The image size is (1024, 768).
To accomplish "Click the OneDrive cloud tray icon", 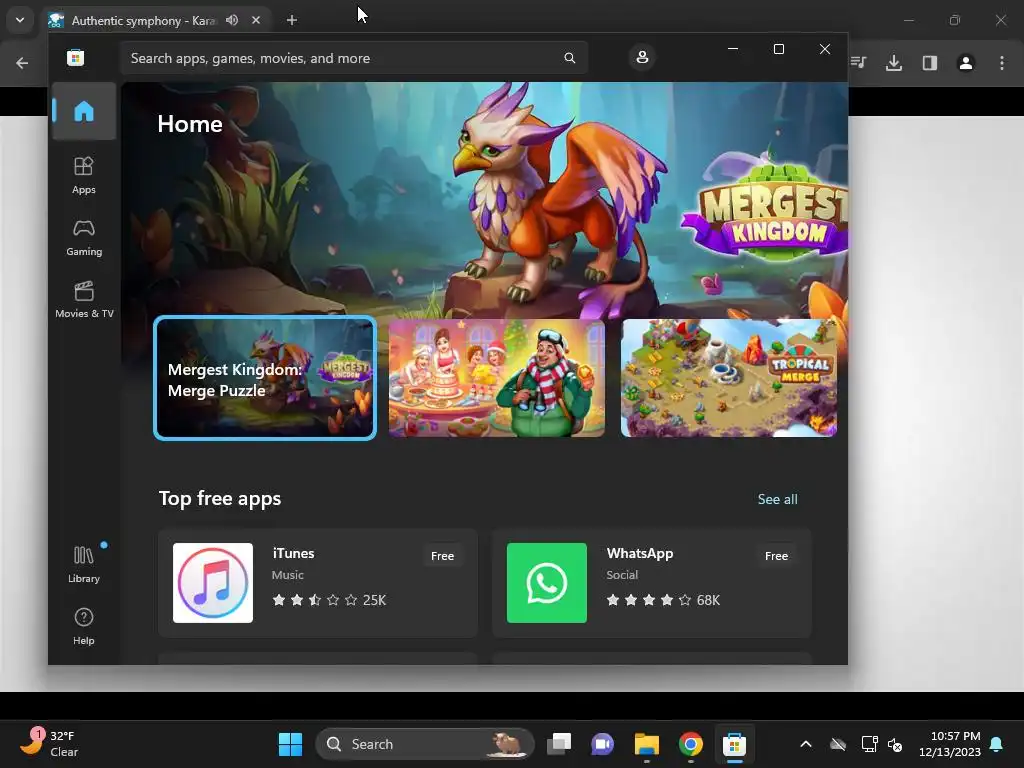I will [x=838, y=744].
